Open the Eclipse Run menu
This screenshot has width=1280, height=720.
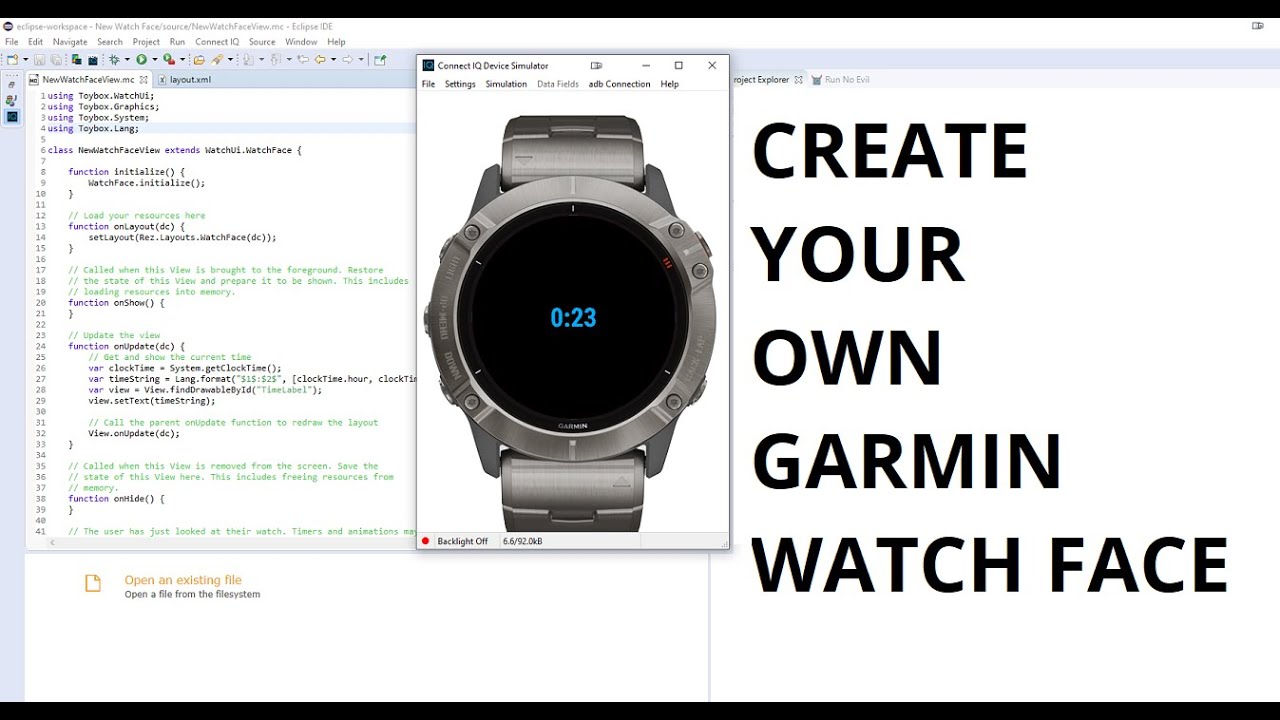click(x=177, y=42)
